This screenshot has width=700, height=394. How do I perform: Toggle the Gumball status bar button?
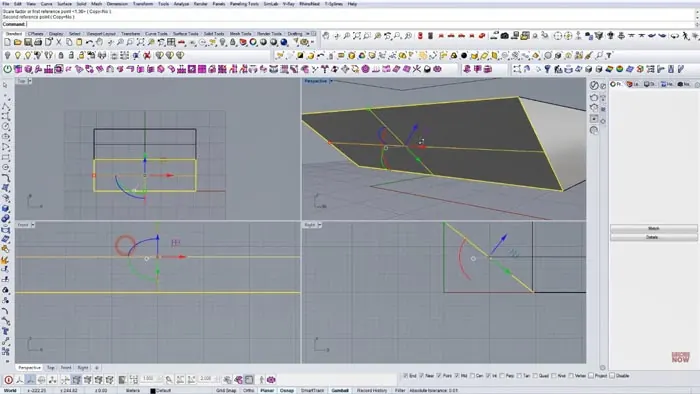point(340,390)
